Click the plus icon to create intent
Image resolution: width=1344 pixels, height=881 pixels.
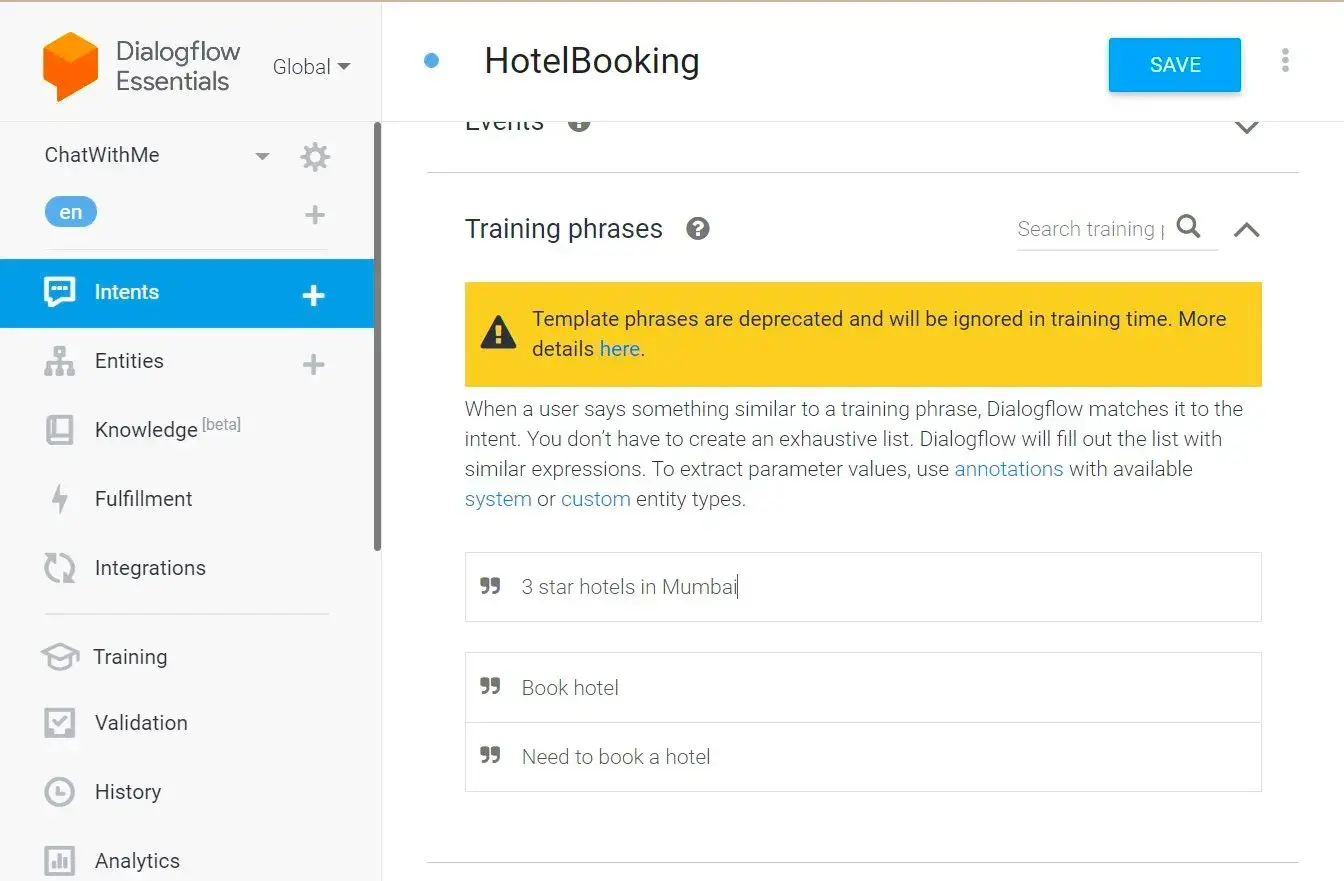314,294
